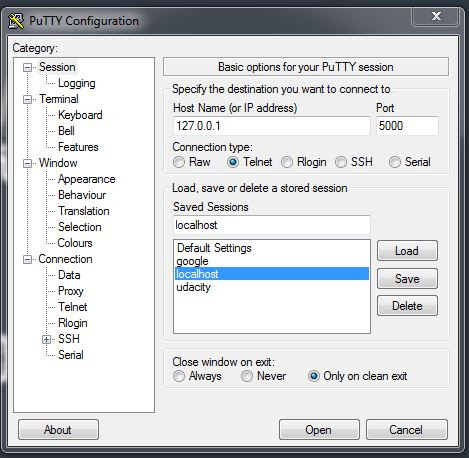
Task: Choose SSH connection type radio
Action: pyautogui.click(x=341, y=162)
